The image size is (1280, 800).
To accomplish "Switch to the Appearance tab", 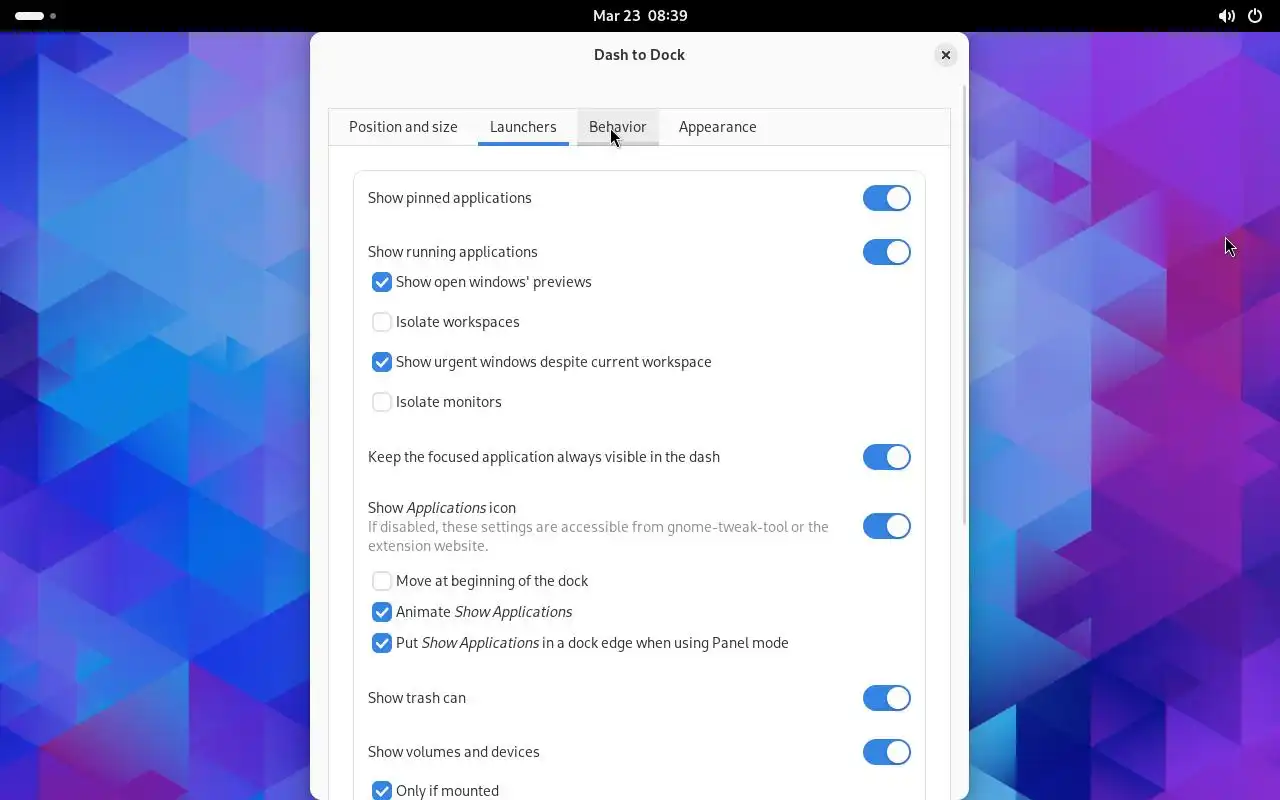I will (717, 127).
